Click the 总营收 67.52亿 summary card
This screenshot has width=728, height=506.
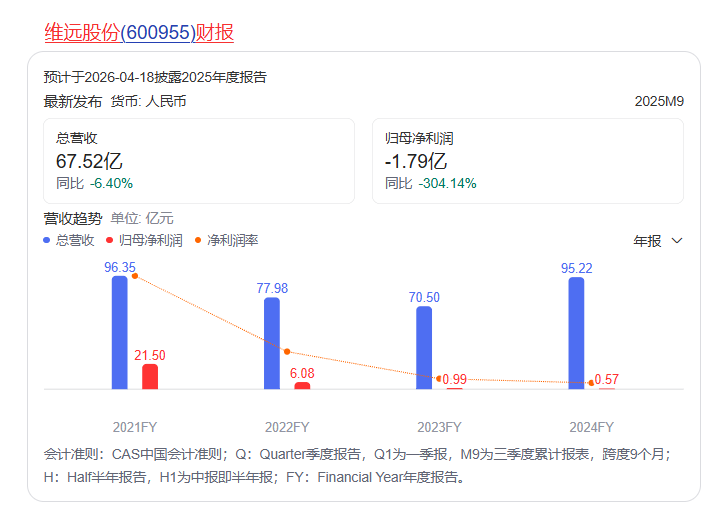click(199, 161)
